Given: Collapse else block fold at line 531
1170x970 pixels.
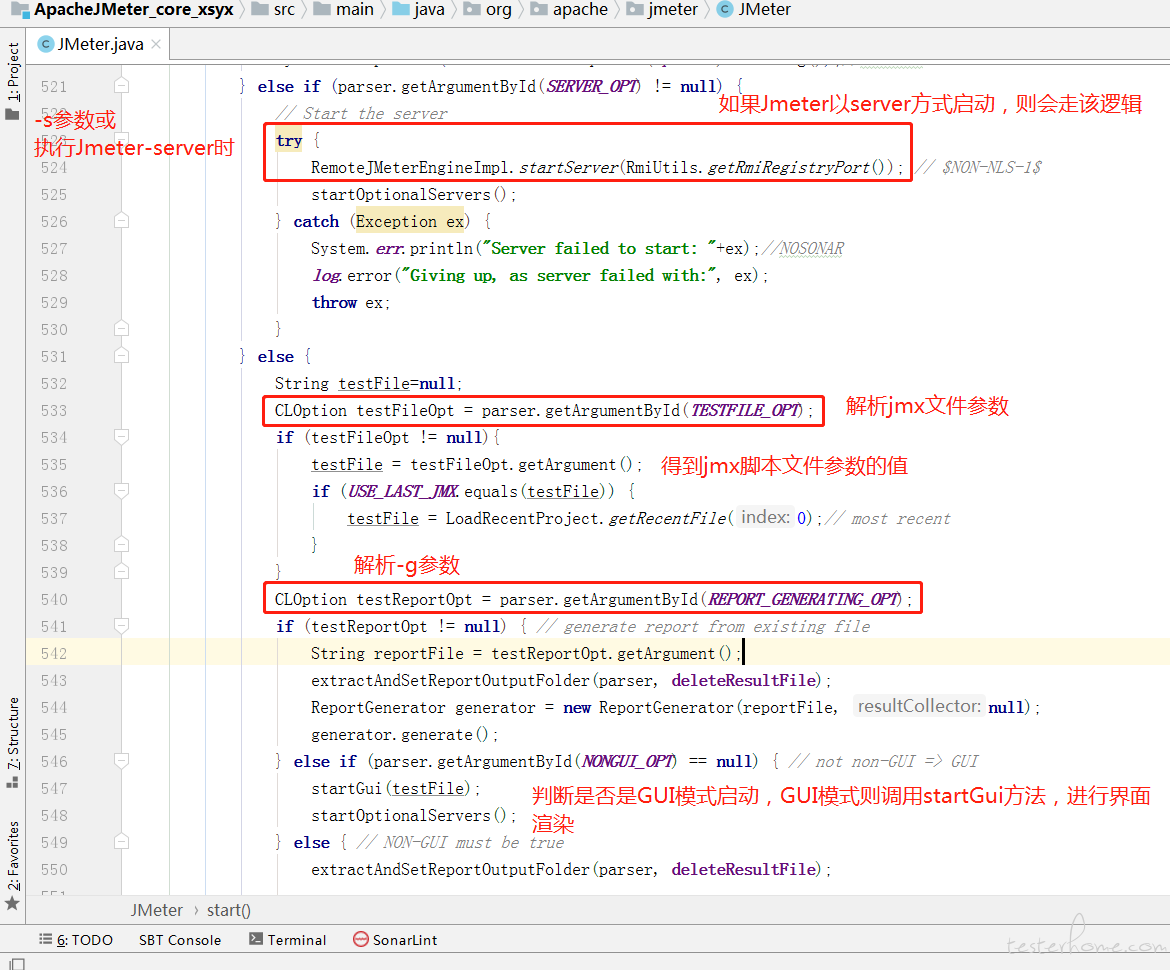Looking at the screenshot, I should tap(122, 356).
